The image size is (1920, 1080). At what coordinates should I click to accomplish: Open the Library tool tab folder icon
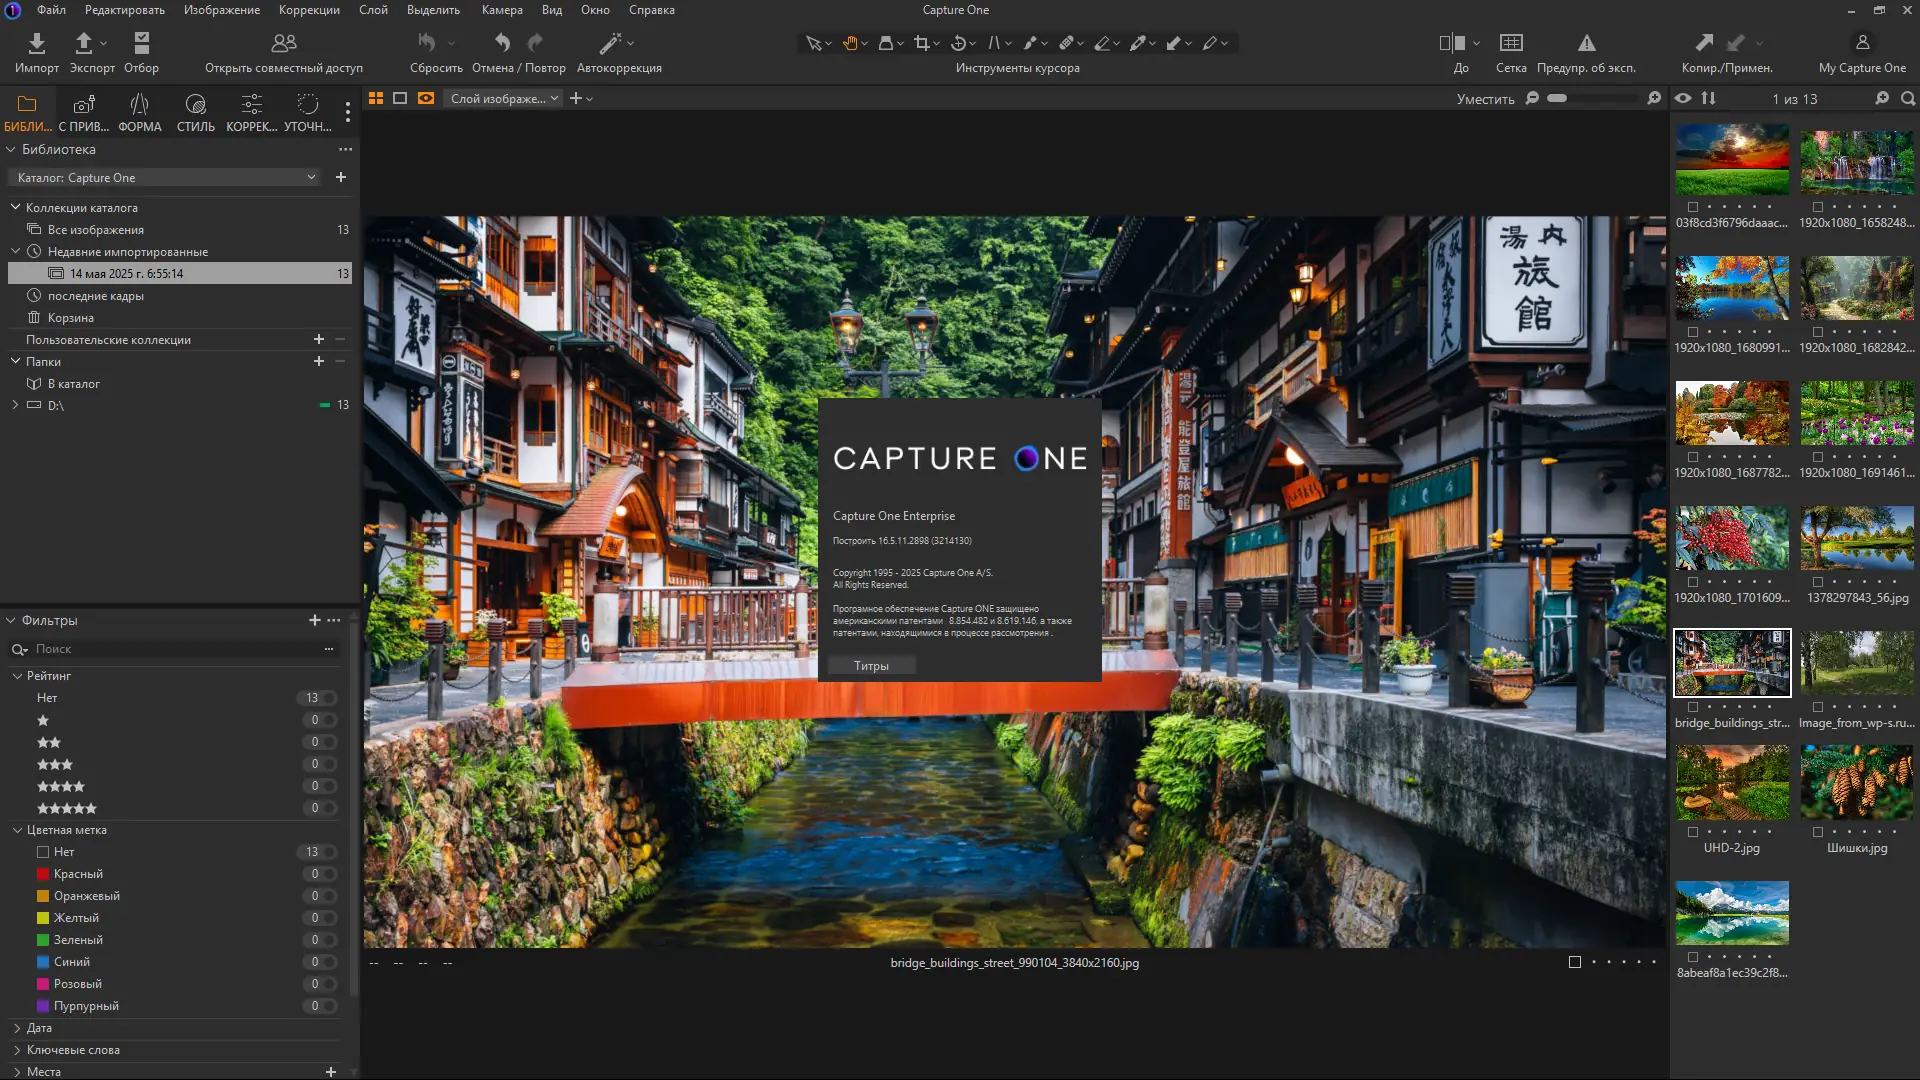27,104
